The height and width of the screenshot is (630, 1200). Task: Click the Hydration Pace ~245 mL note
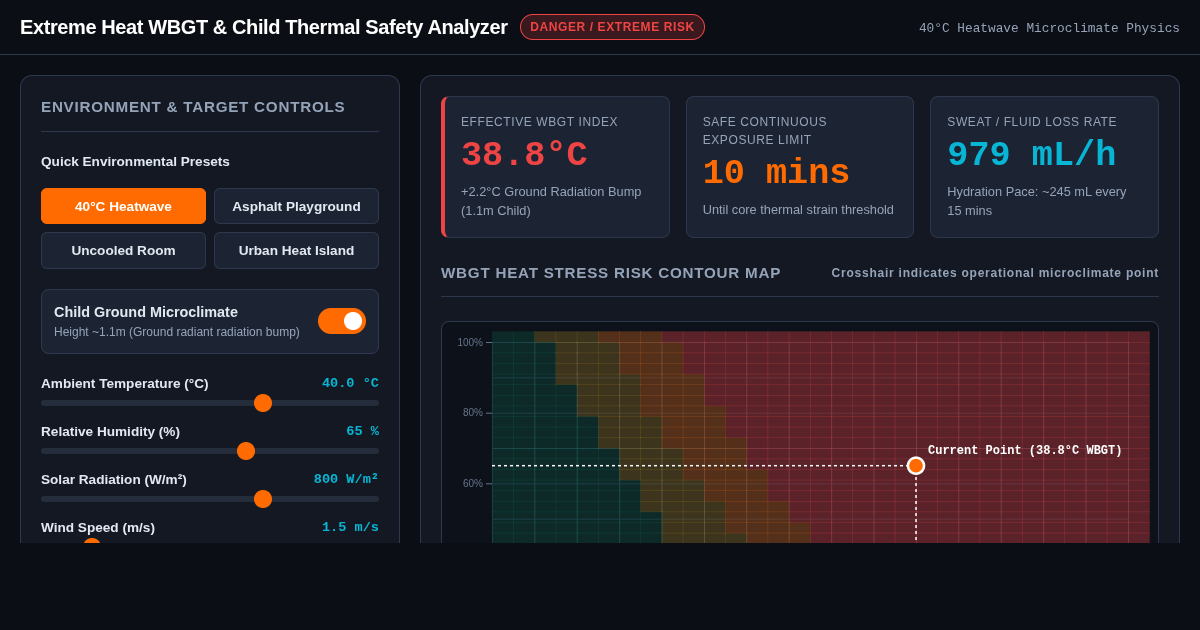pyautogui.click(x=1037, y=201)
